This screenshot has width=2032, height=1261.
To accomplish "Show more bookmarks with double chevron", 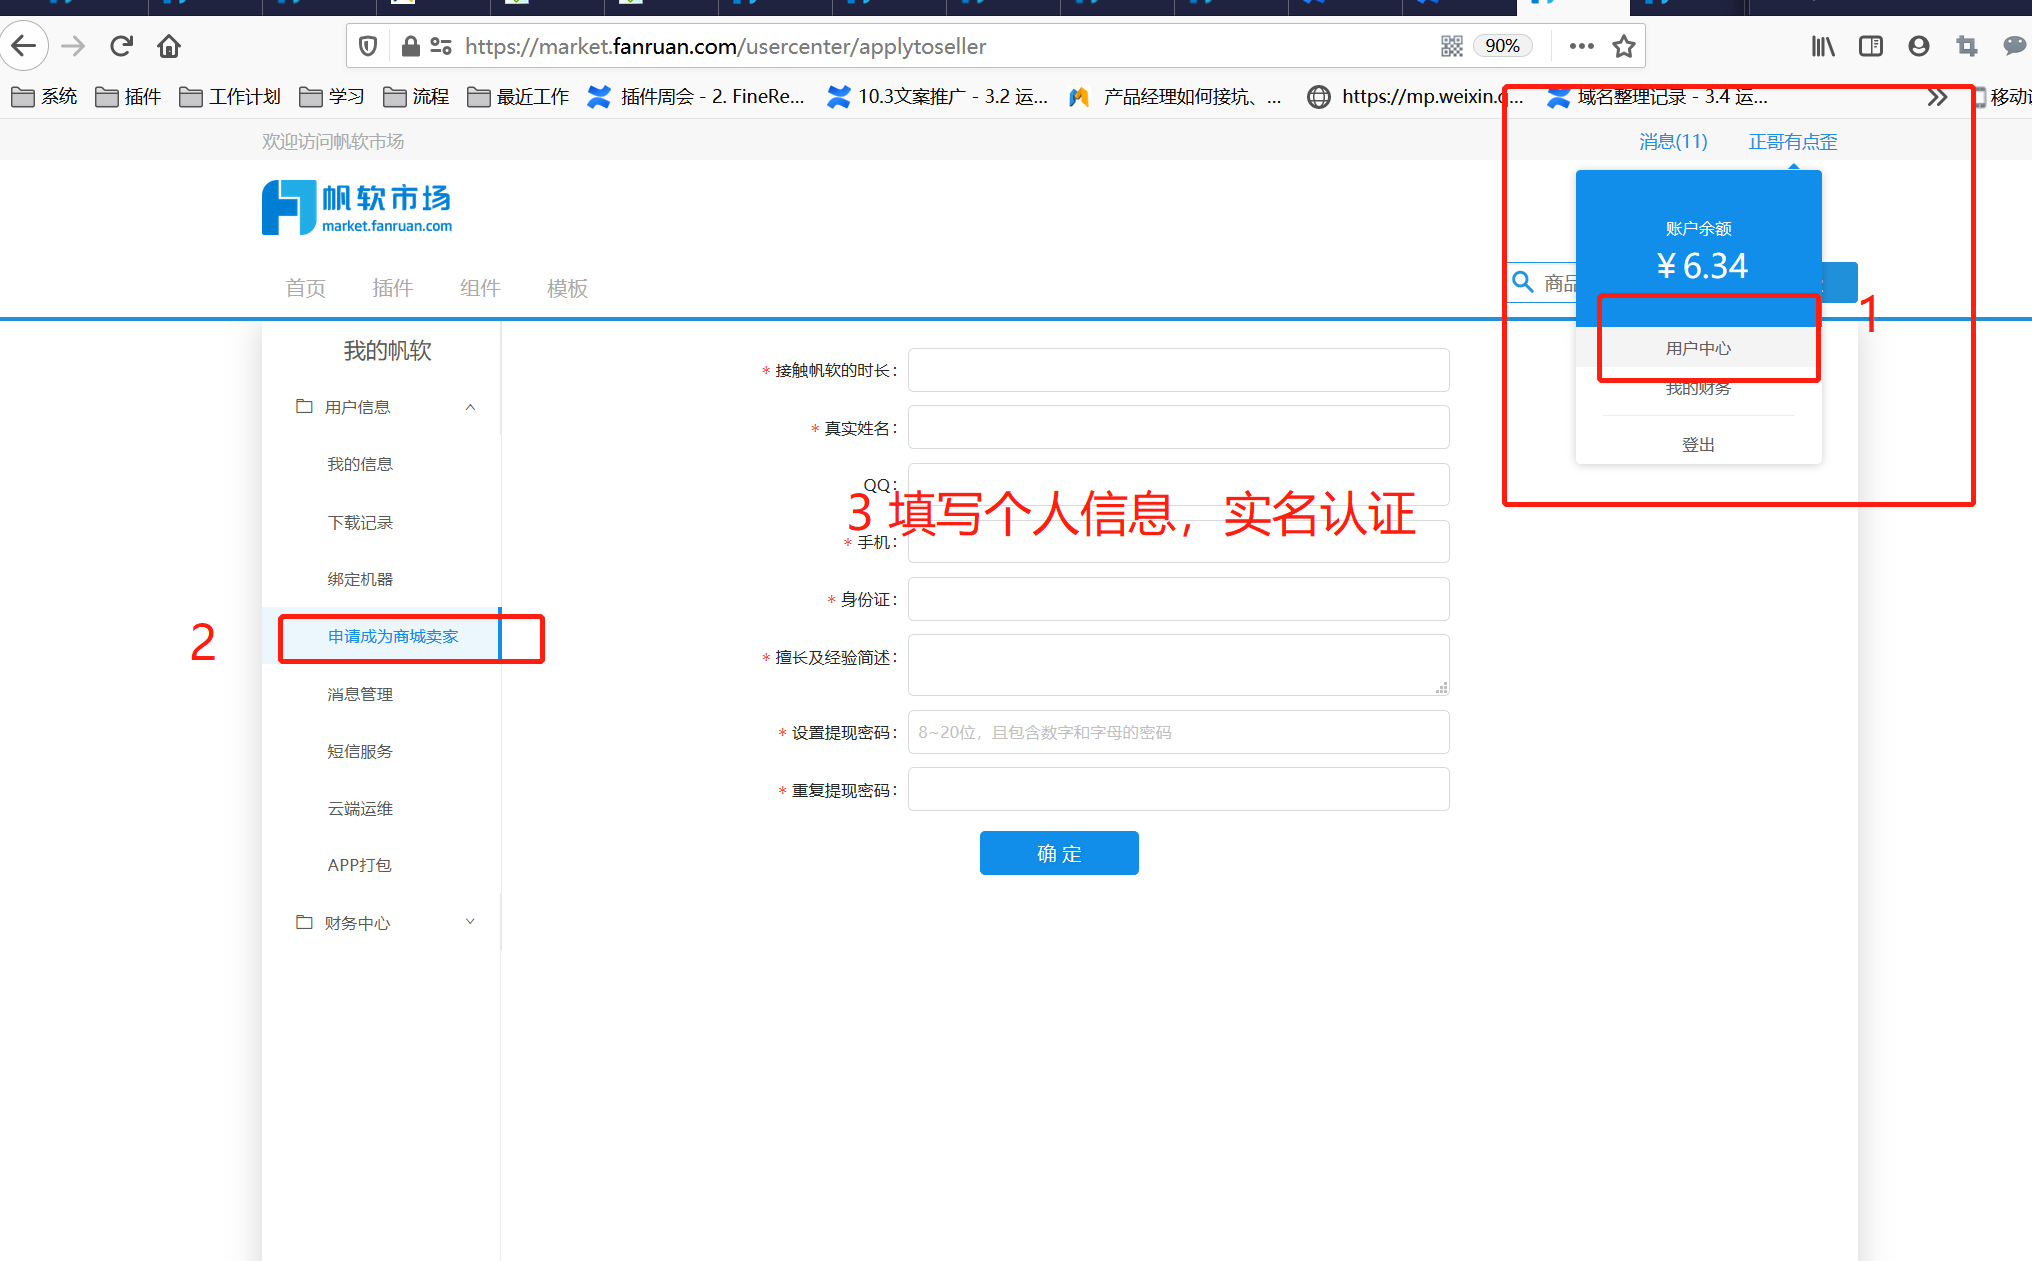I will tap(1937, 97).
